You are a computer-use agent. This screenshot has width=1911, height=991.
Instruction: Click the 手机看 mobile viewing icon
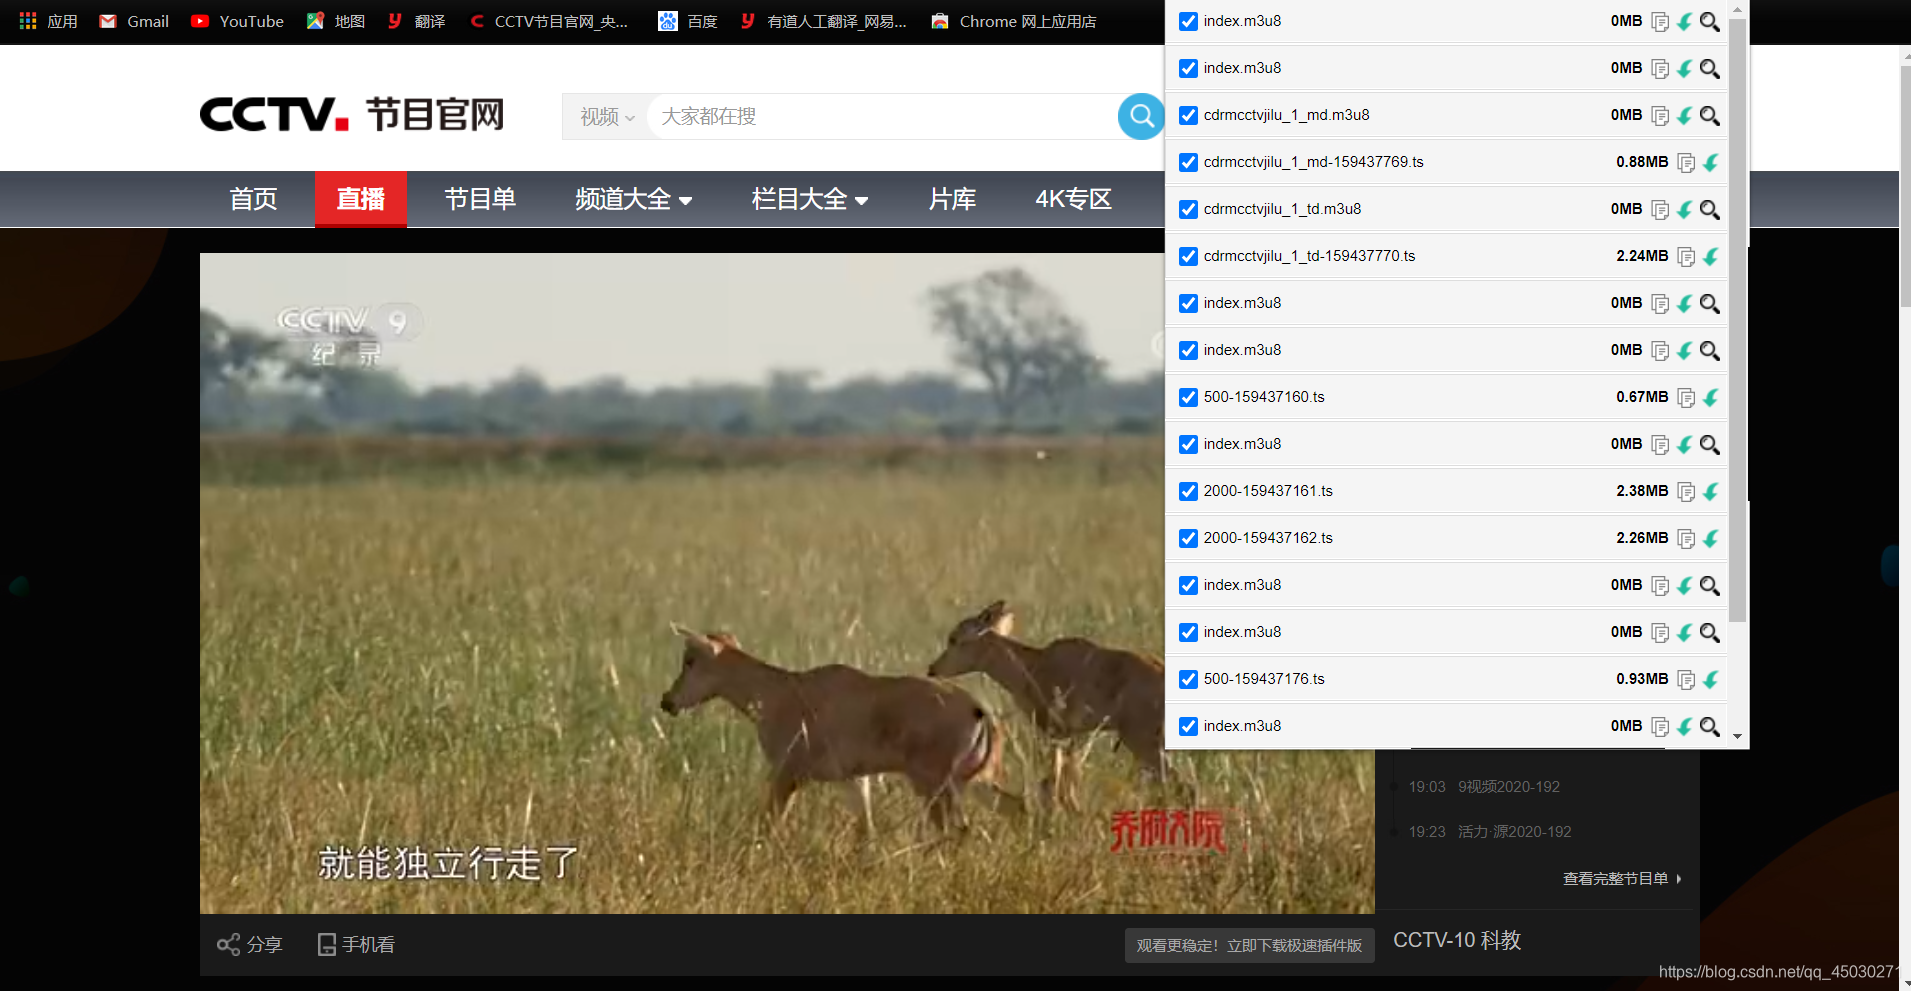[327, 944]
